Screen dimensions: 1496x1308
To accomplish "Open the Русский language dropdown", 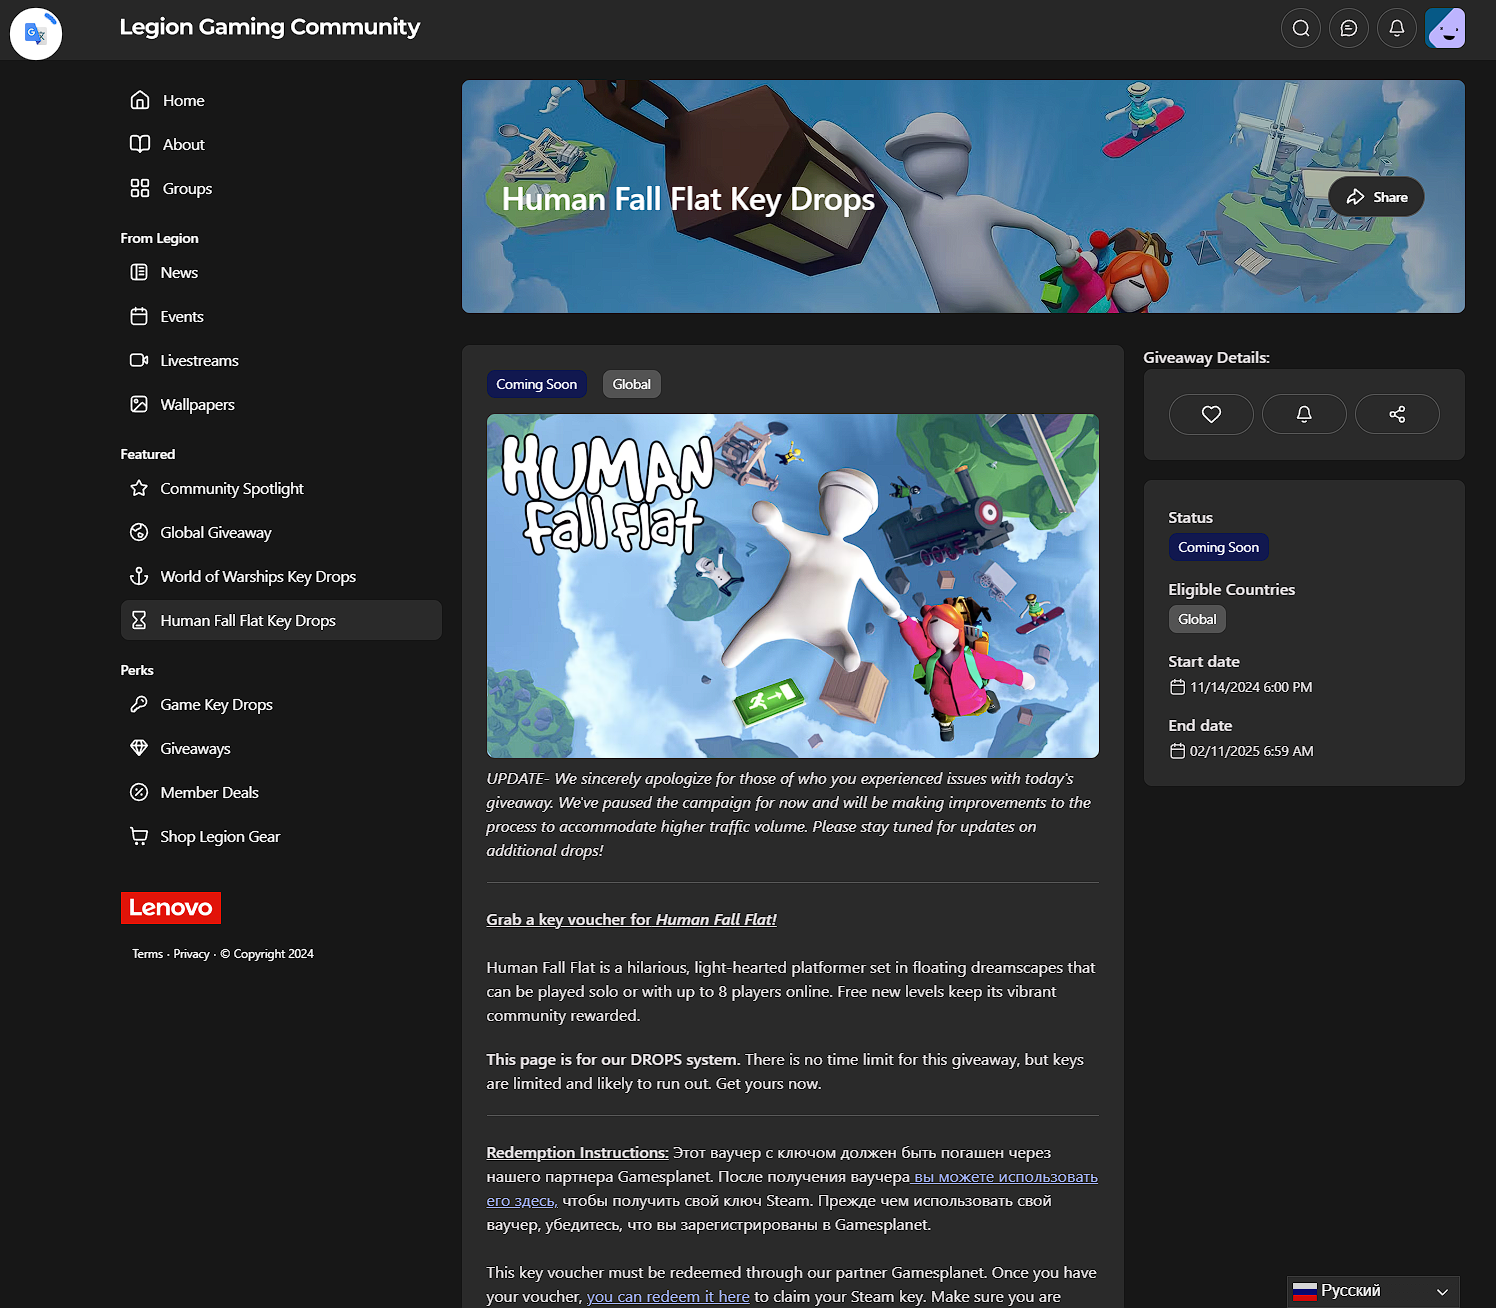I will [1373, 1291].
